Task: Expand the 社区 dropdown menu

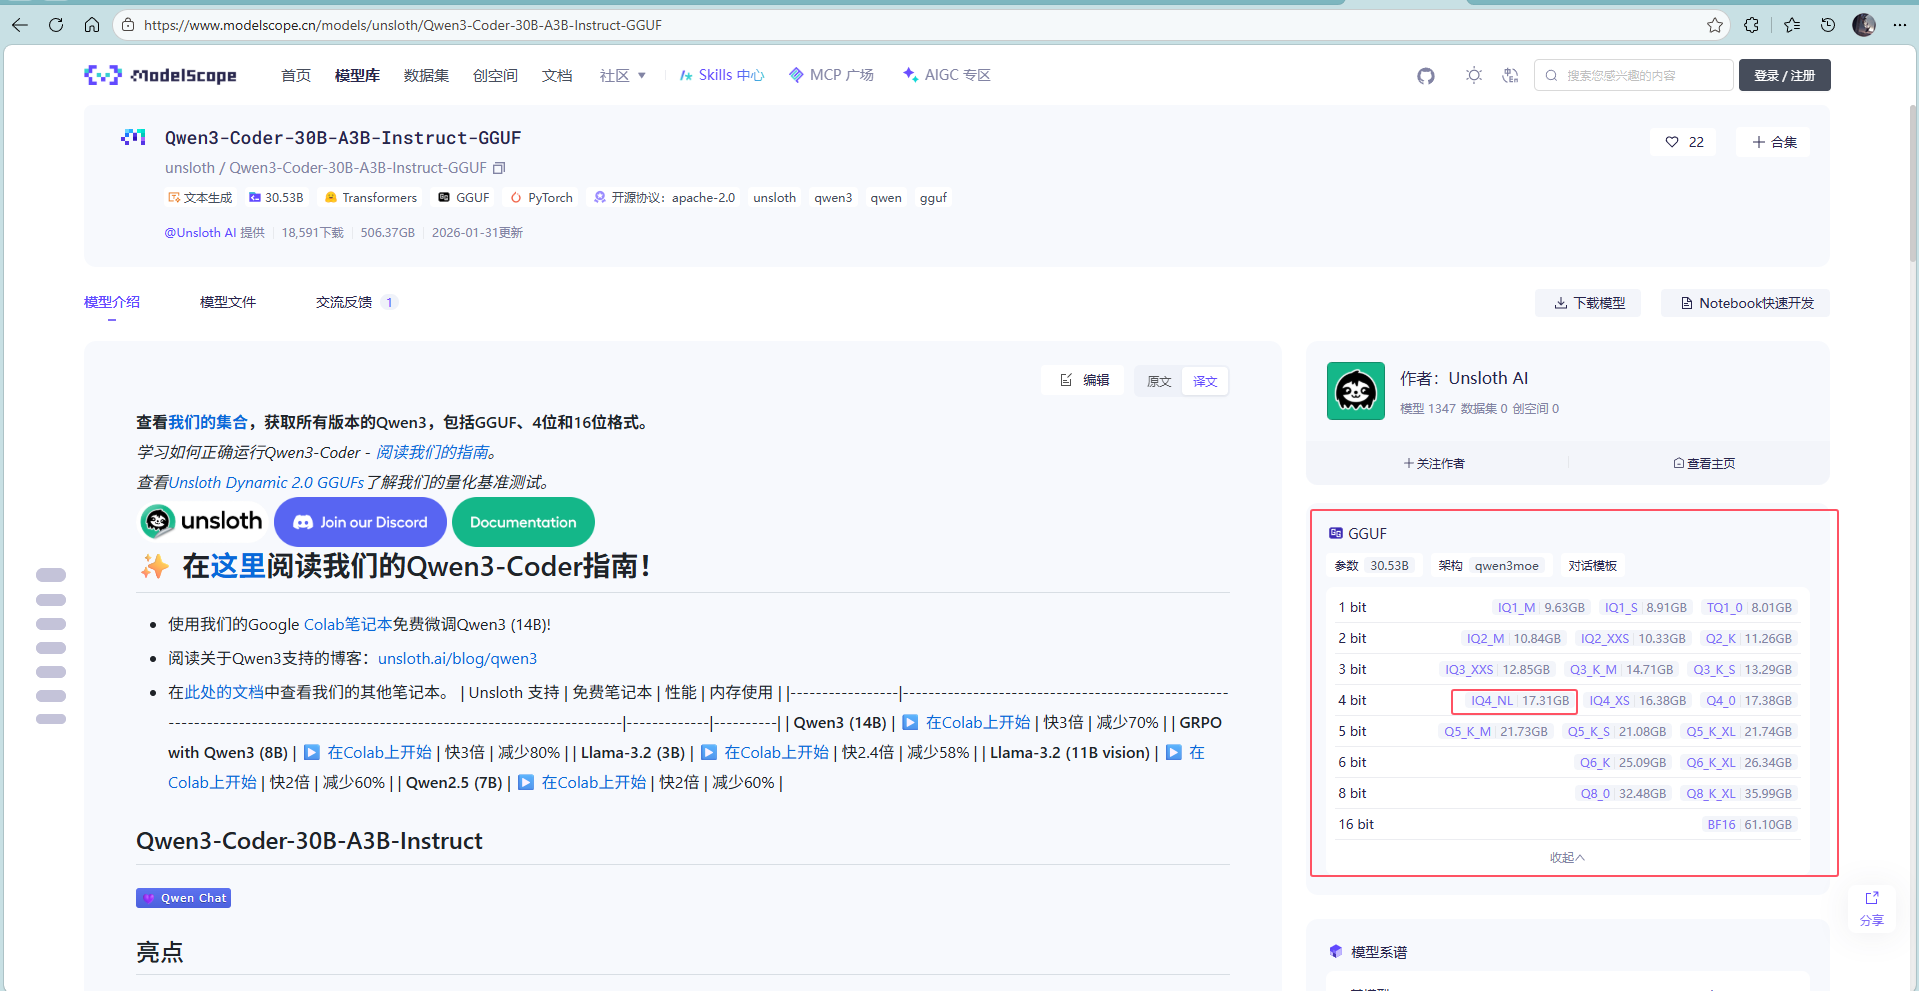Action: coord(623,75)
